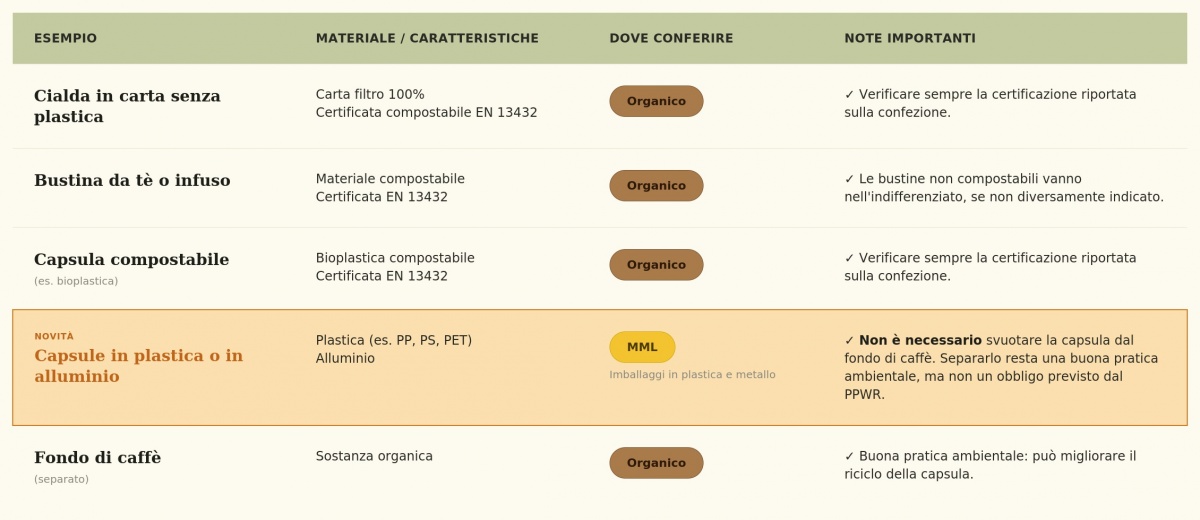The height and width of the screenshot is (520, 1200).
Task: Click the NOTE IMPORTANTI column header
Action: point(910,38)
